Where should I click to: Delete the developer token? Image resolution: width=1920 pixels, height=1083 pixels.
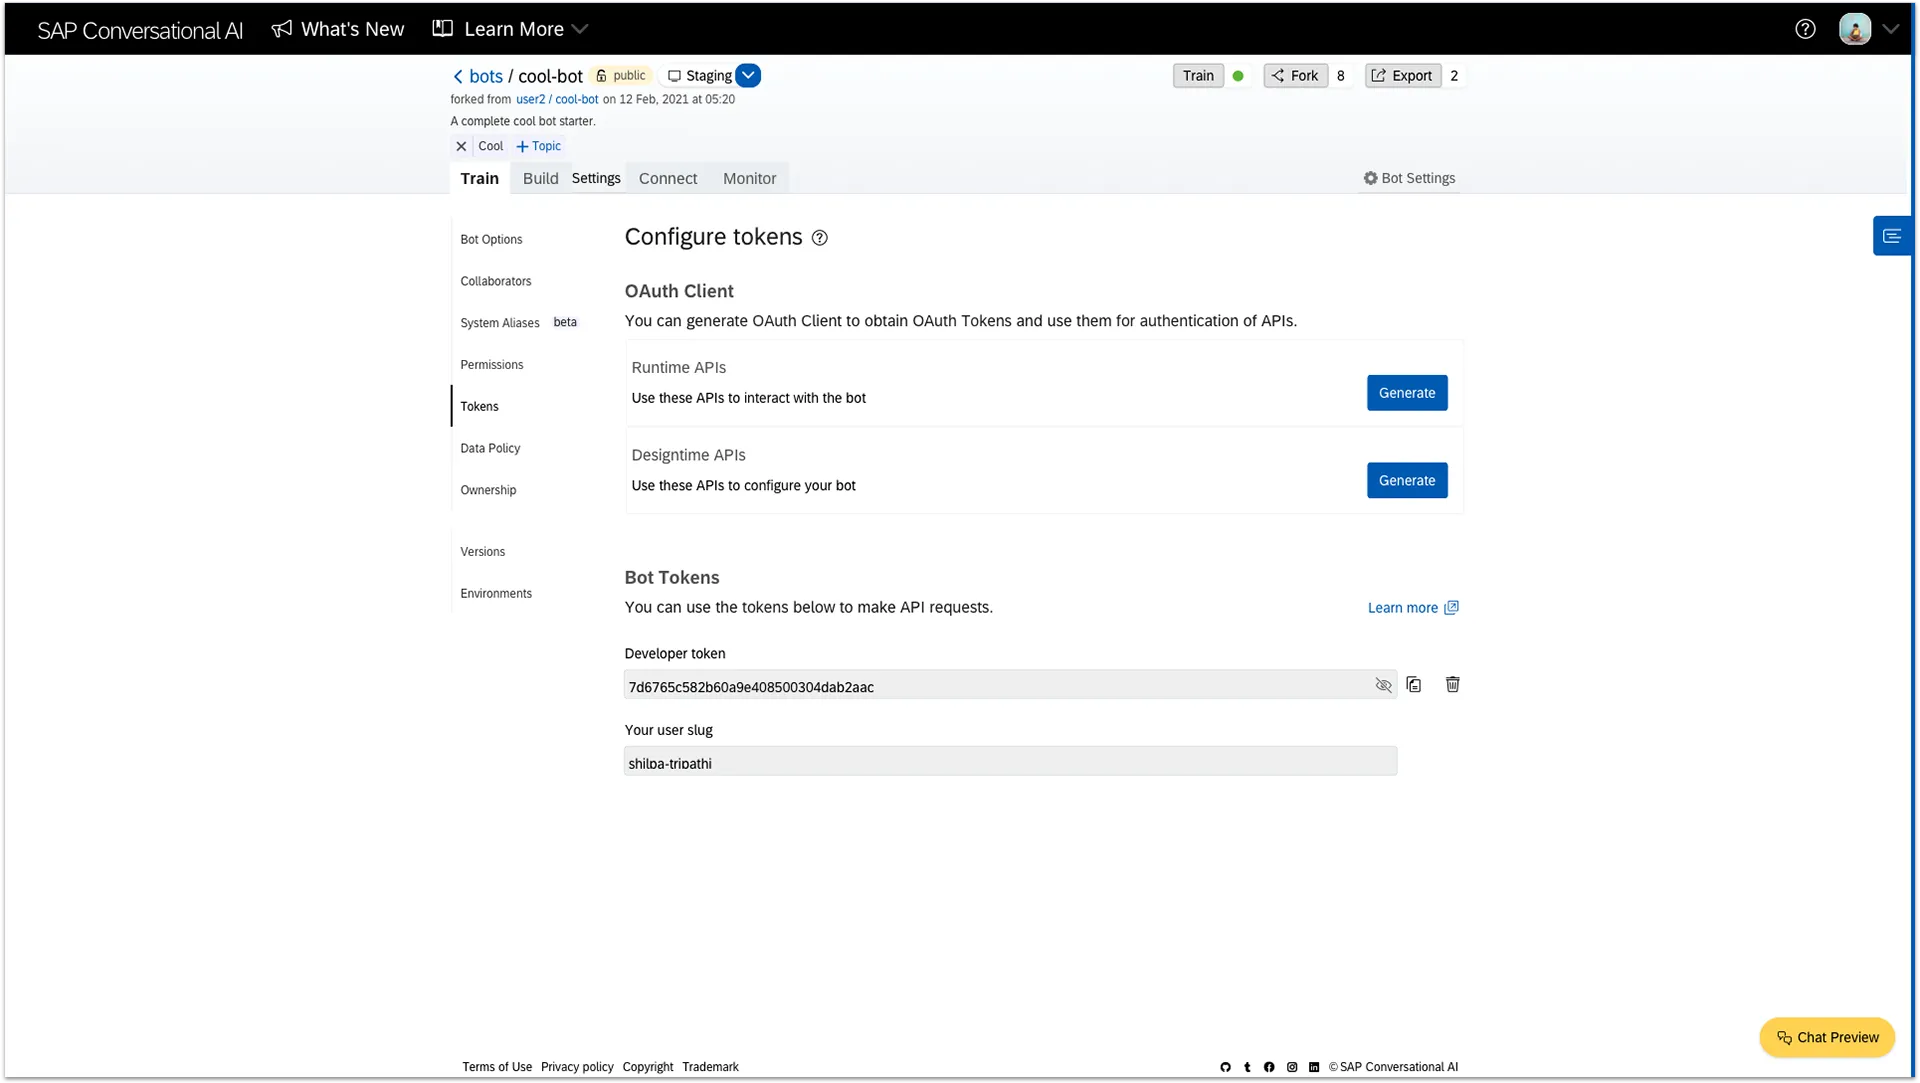coord(1452,685)
